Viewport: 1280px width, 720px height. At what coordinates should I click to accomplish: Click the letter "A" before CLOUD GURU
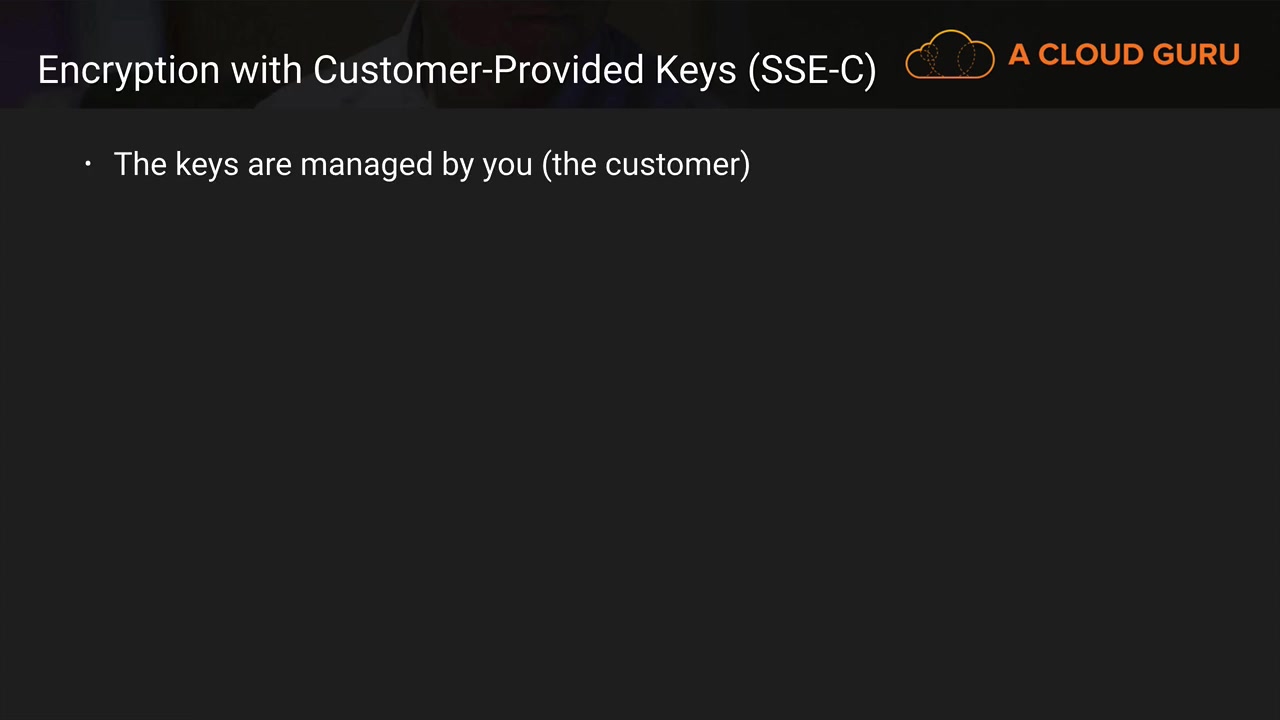pos(1019,55)
